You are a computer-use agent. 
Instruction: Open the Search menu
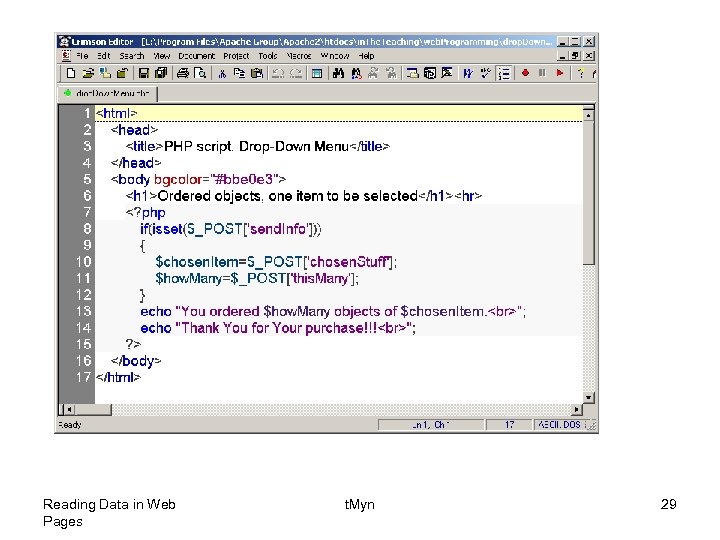(x=132, y=56)
